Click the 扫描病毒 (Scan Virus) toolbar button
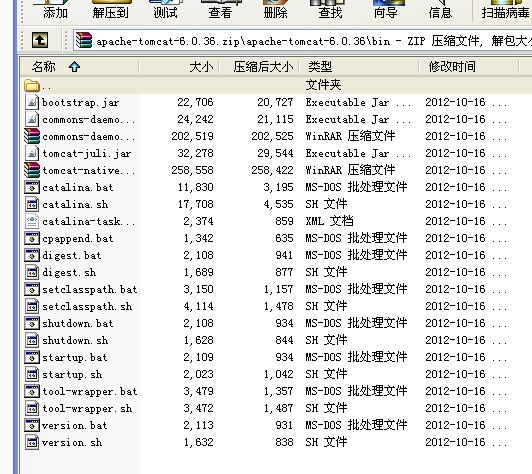This screenshot has width=532, height=474. coord(505,10)
